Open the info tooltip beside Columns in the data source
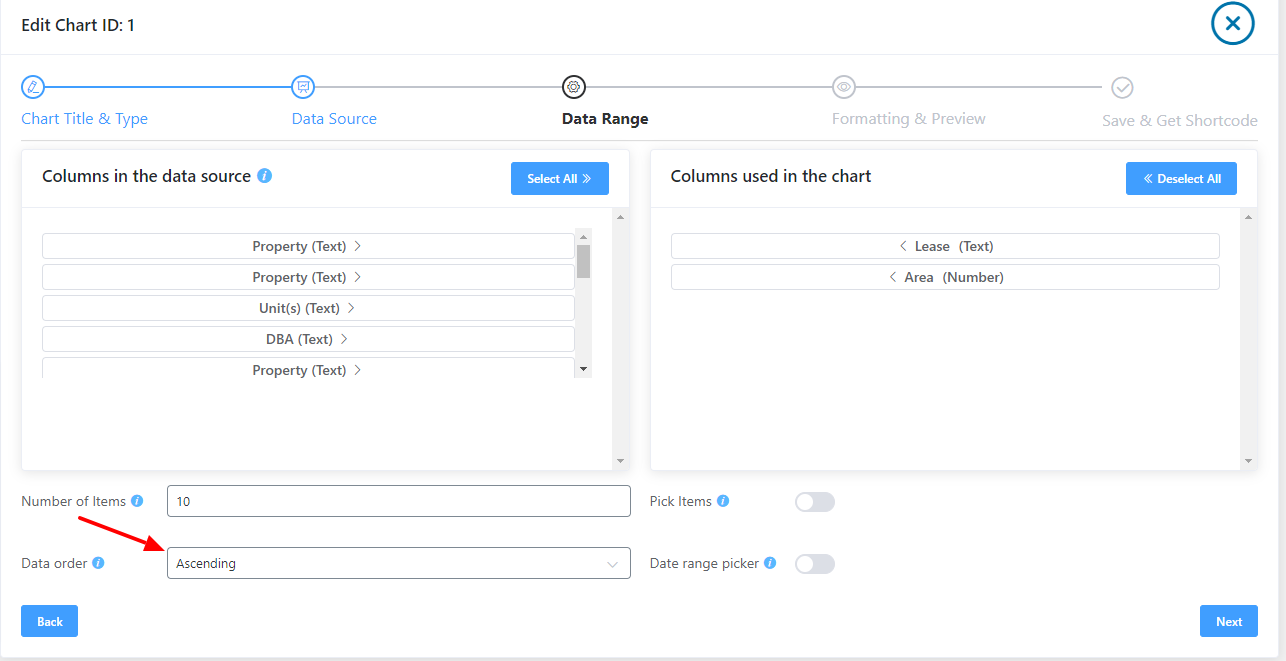 click(264, 175)
